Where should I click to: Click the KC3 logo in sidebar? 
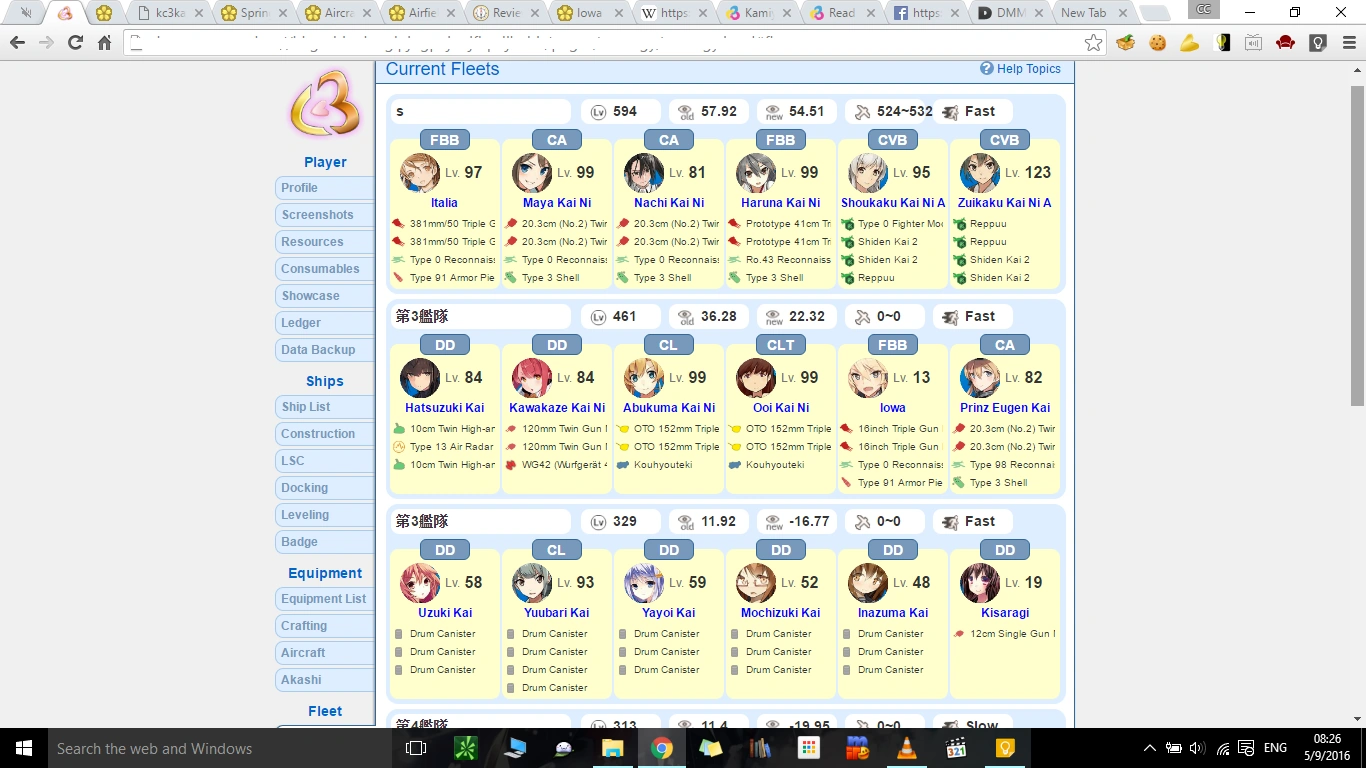(x=325, y=103)
